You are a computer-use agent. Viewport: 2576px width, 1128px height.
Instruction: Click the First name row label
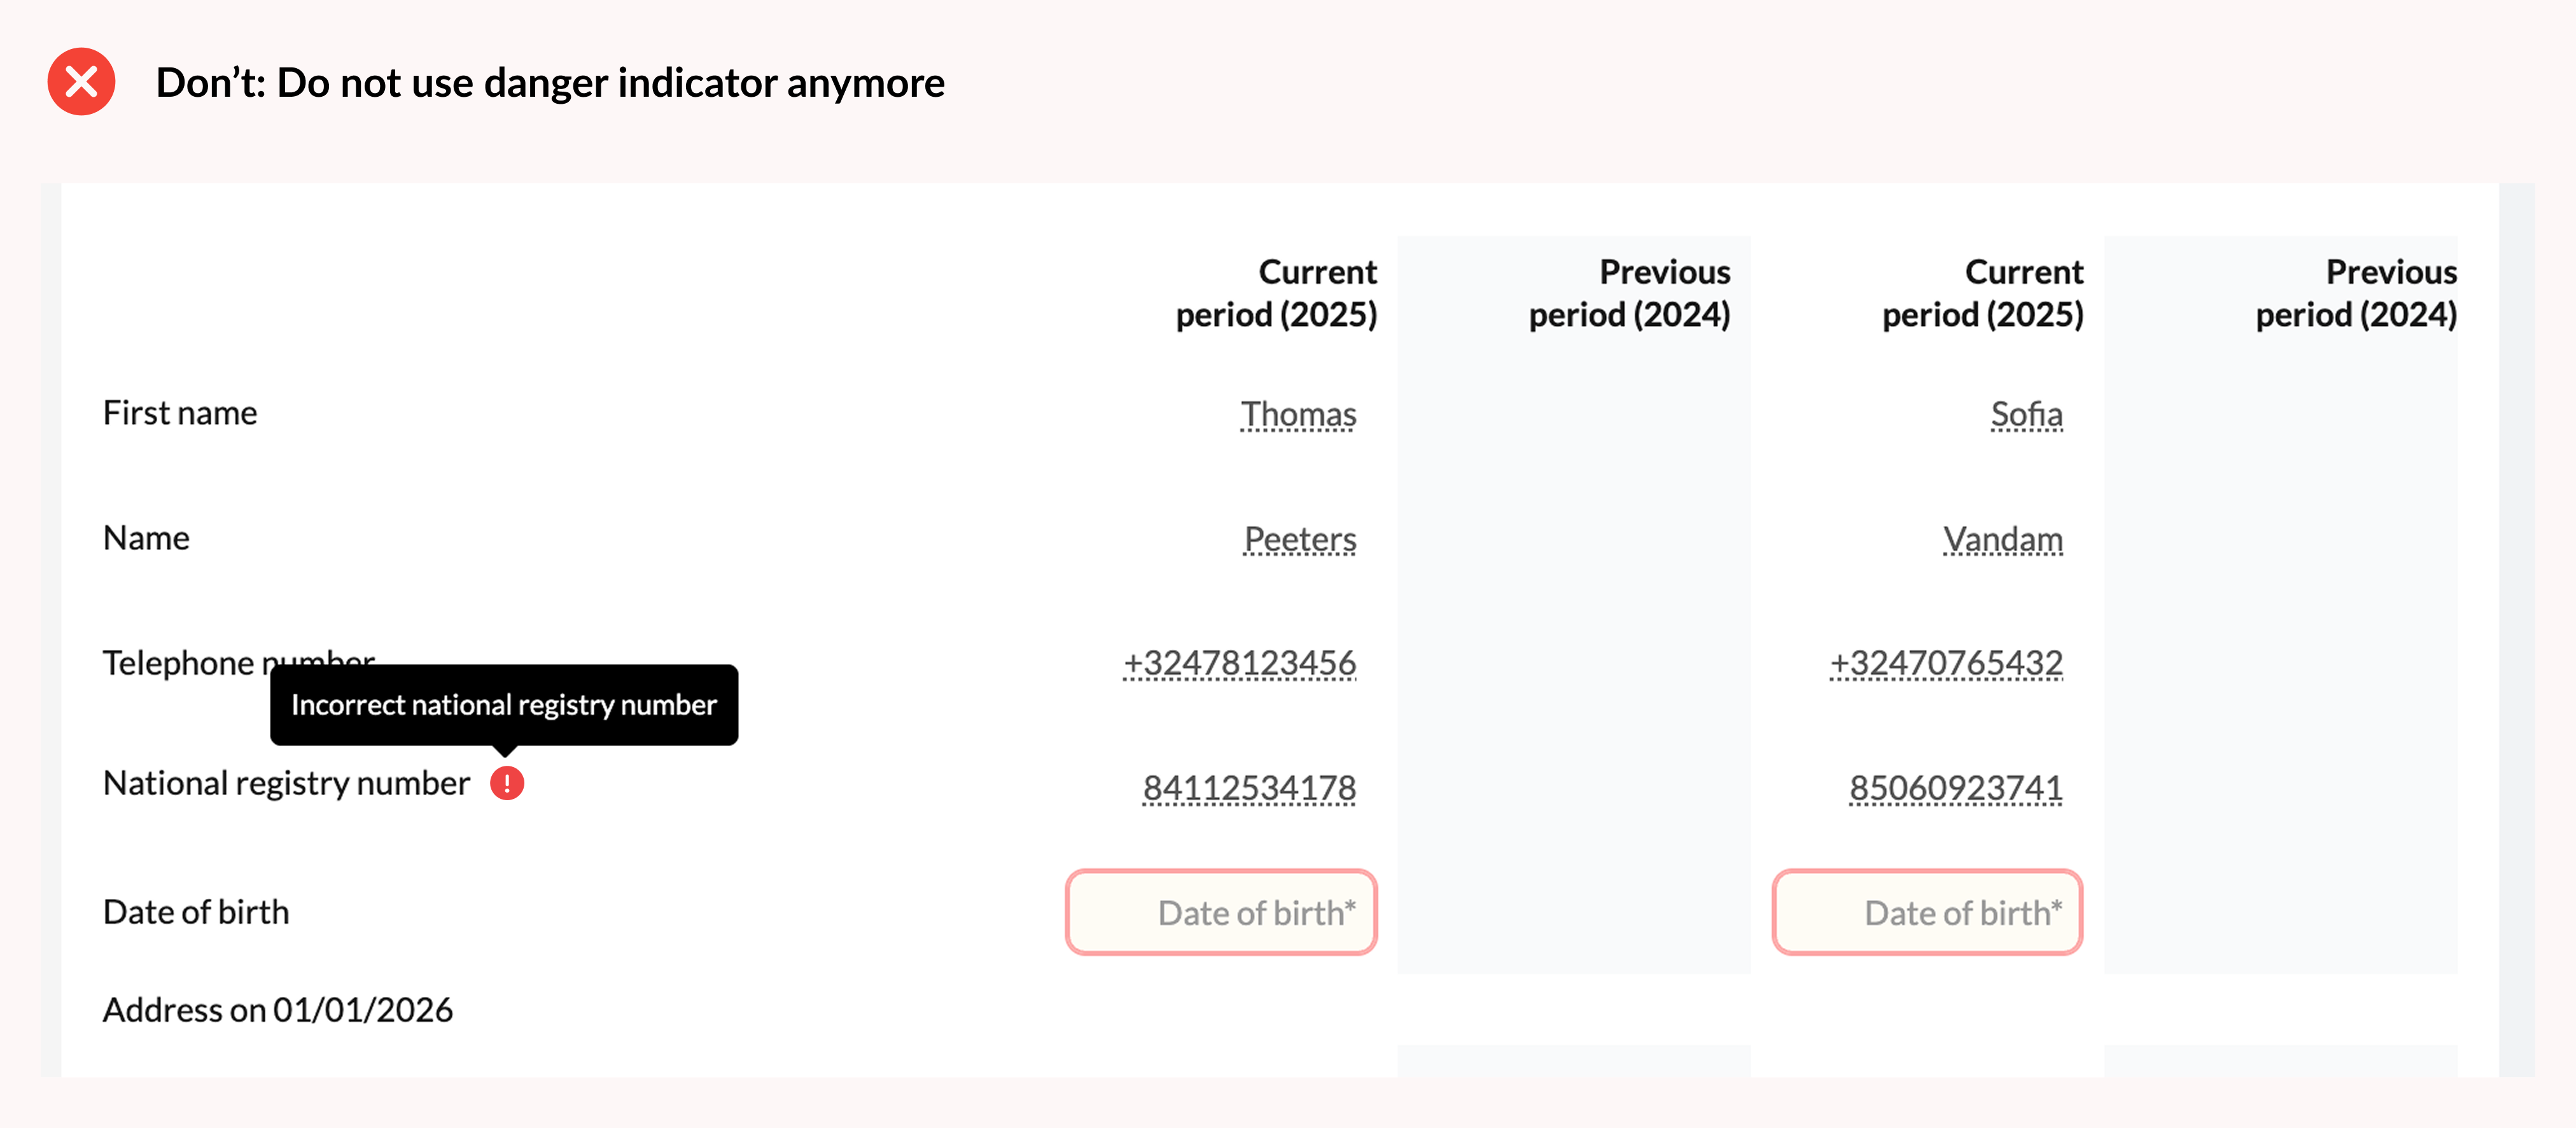point(180,413)
